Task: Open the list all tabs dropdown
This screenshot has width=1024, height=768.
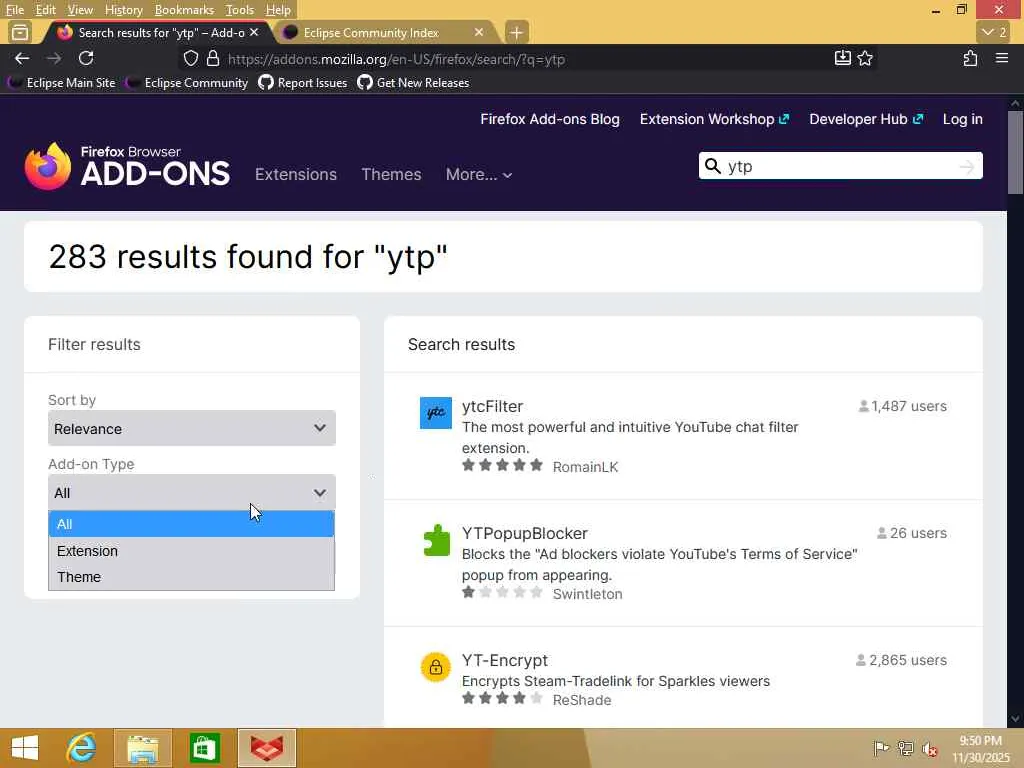Action: 995,32
